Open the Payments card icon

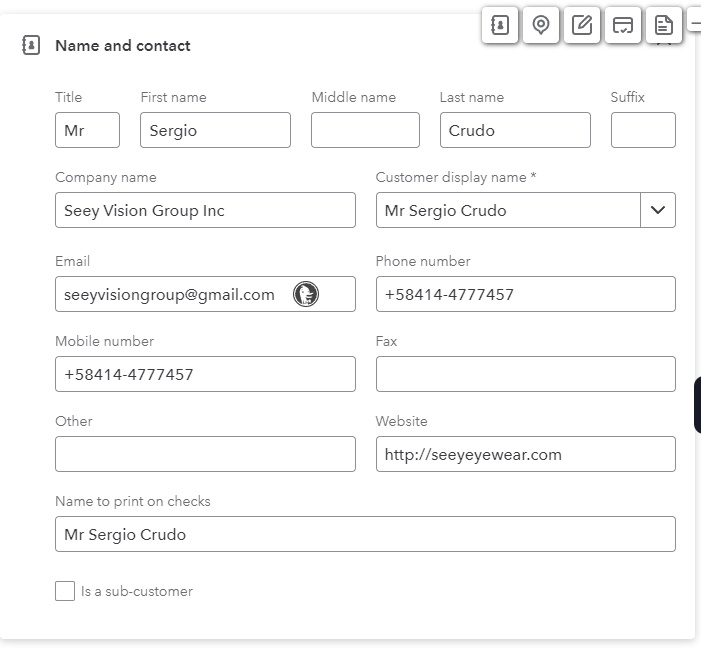[623, 25]
